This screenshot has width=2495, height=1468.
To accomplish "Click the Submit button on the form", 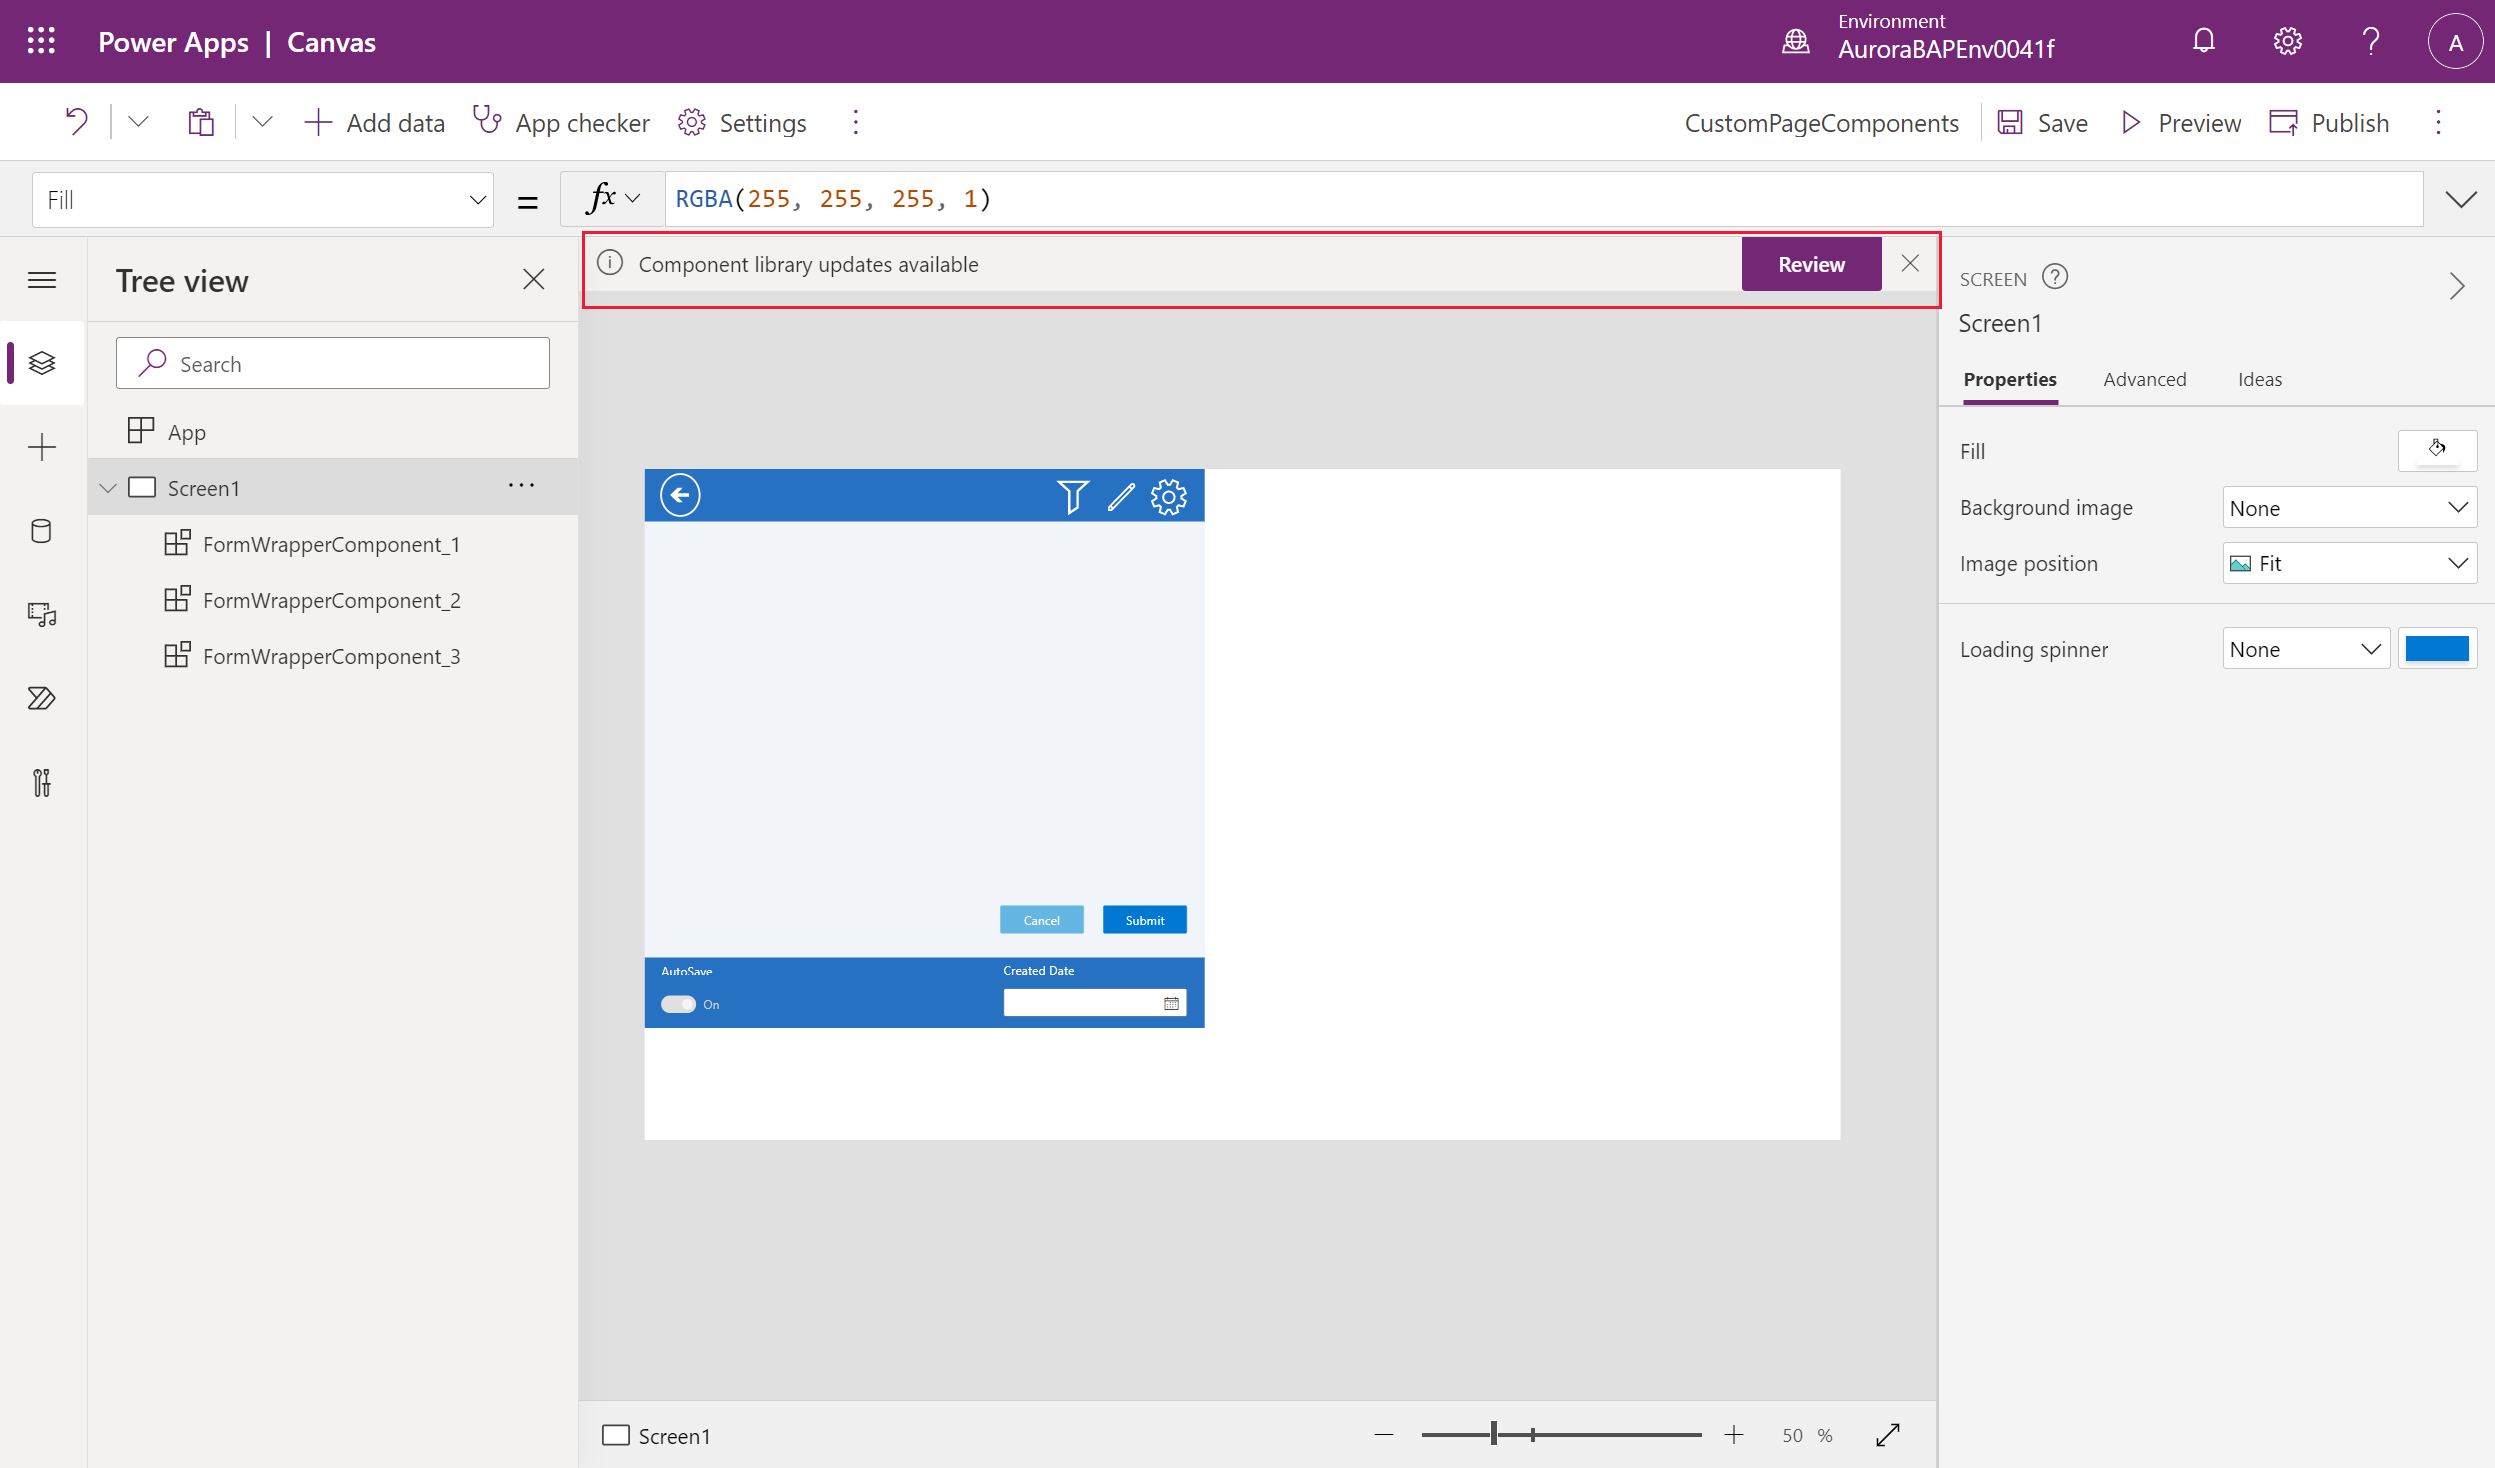I will point(1143,919).
